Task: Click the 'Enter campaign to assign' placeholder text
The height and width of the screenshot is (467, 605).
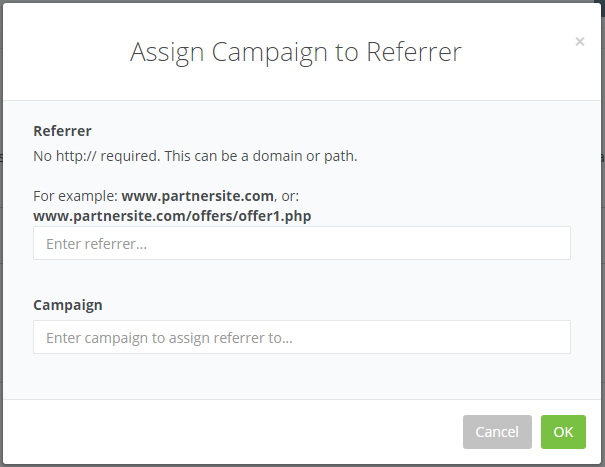Action: tap(170, 338)
